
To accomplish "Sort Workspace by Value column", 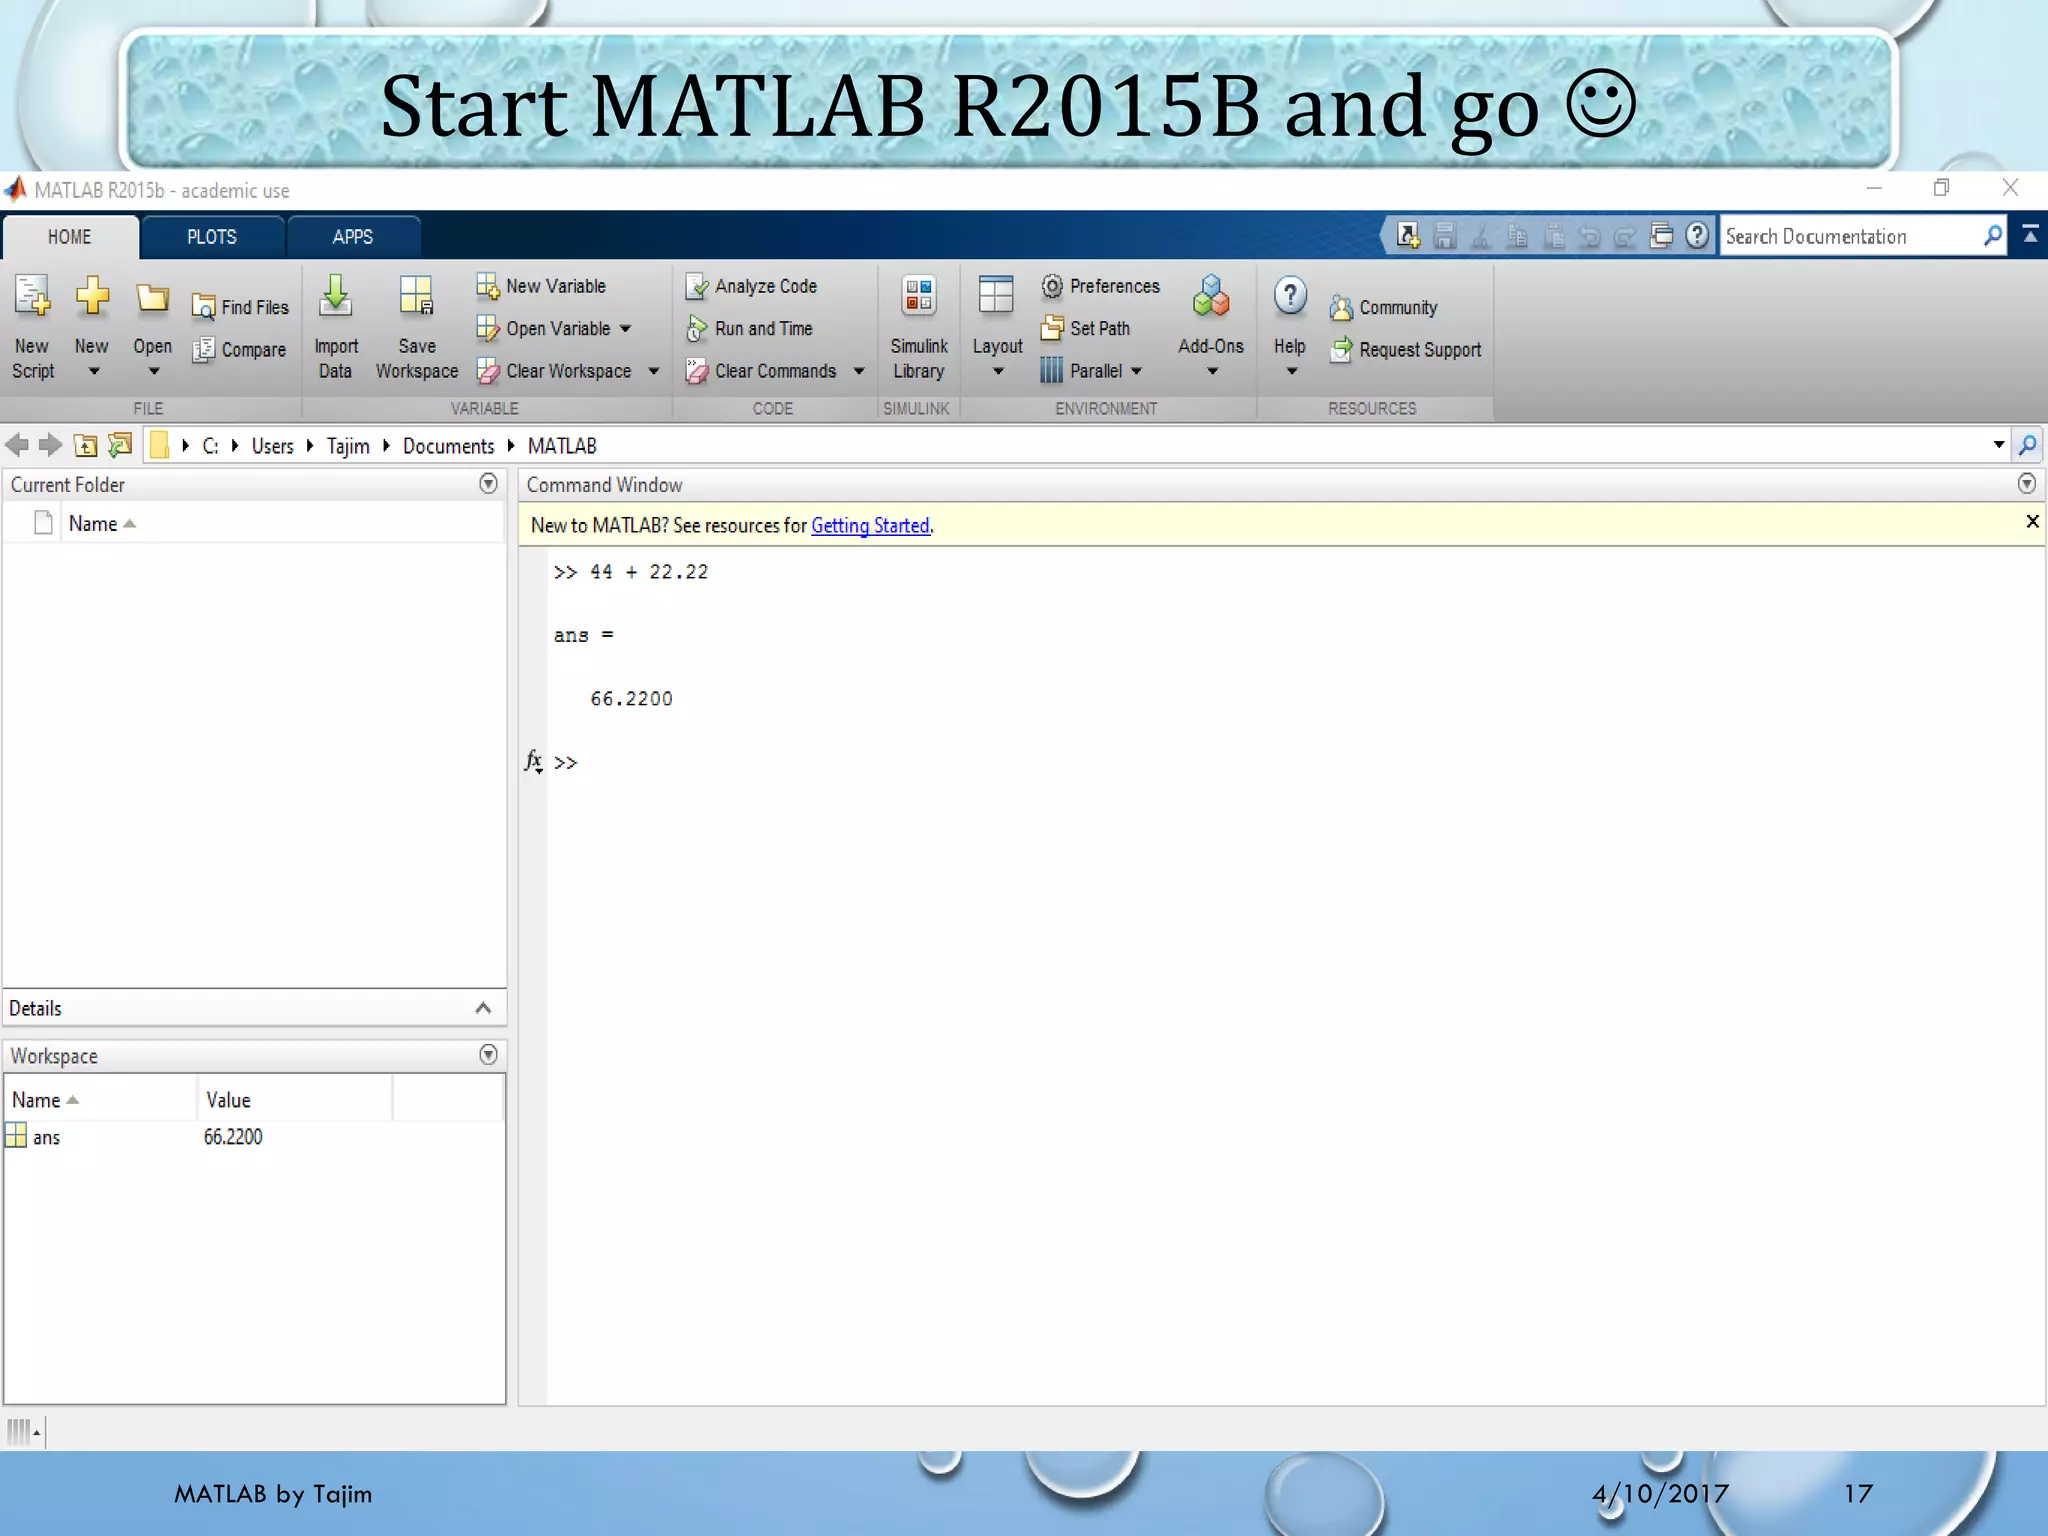I will 228,1100.
